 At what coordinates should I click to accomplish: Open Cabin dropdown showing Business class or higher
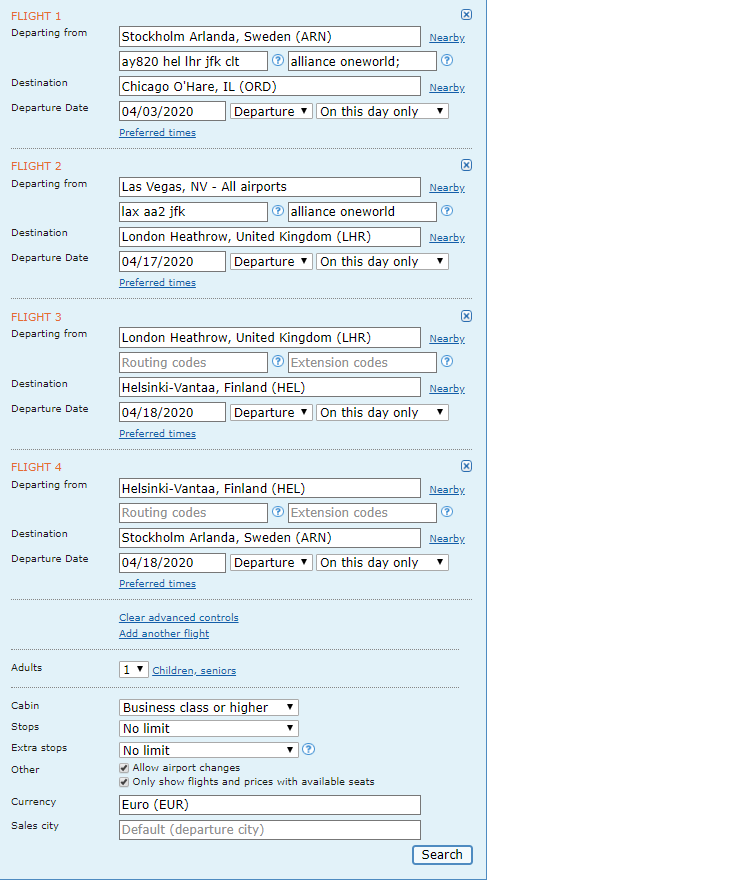(209, 707)
